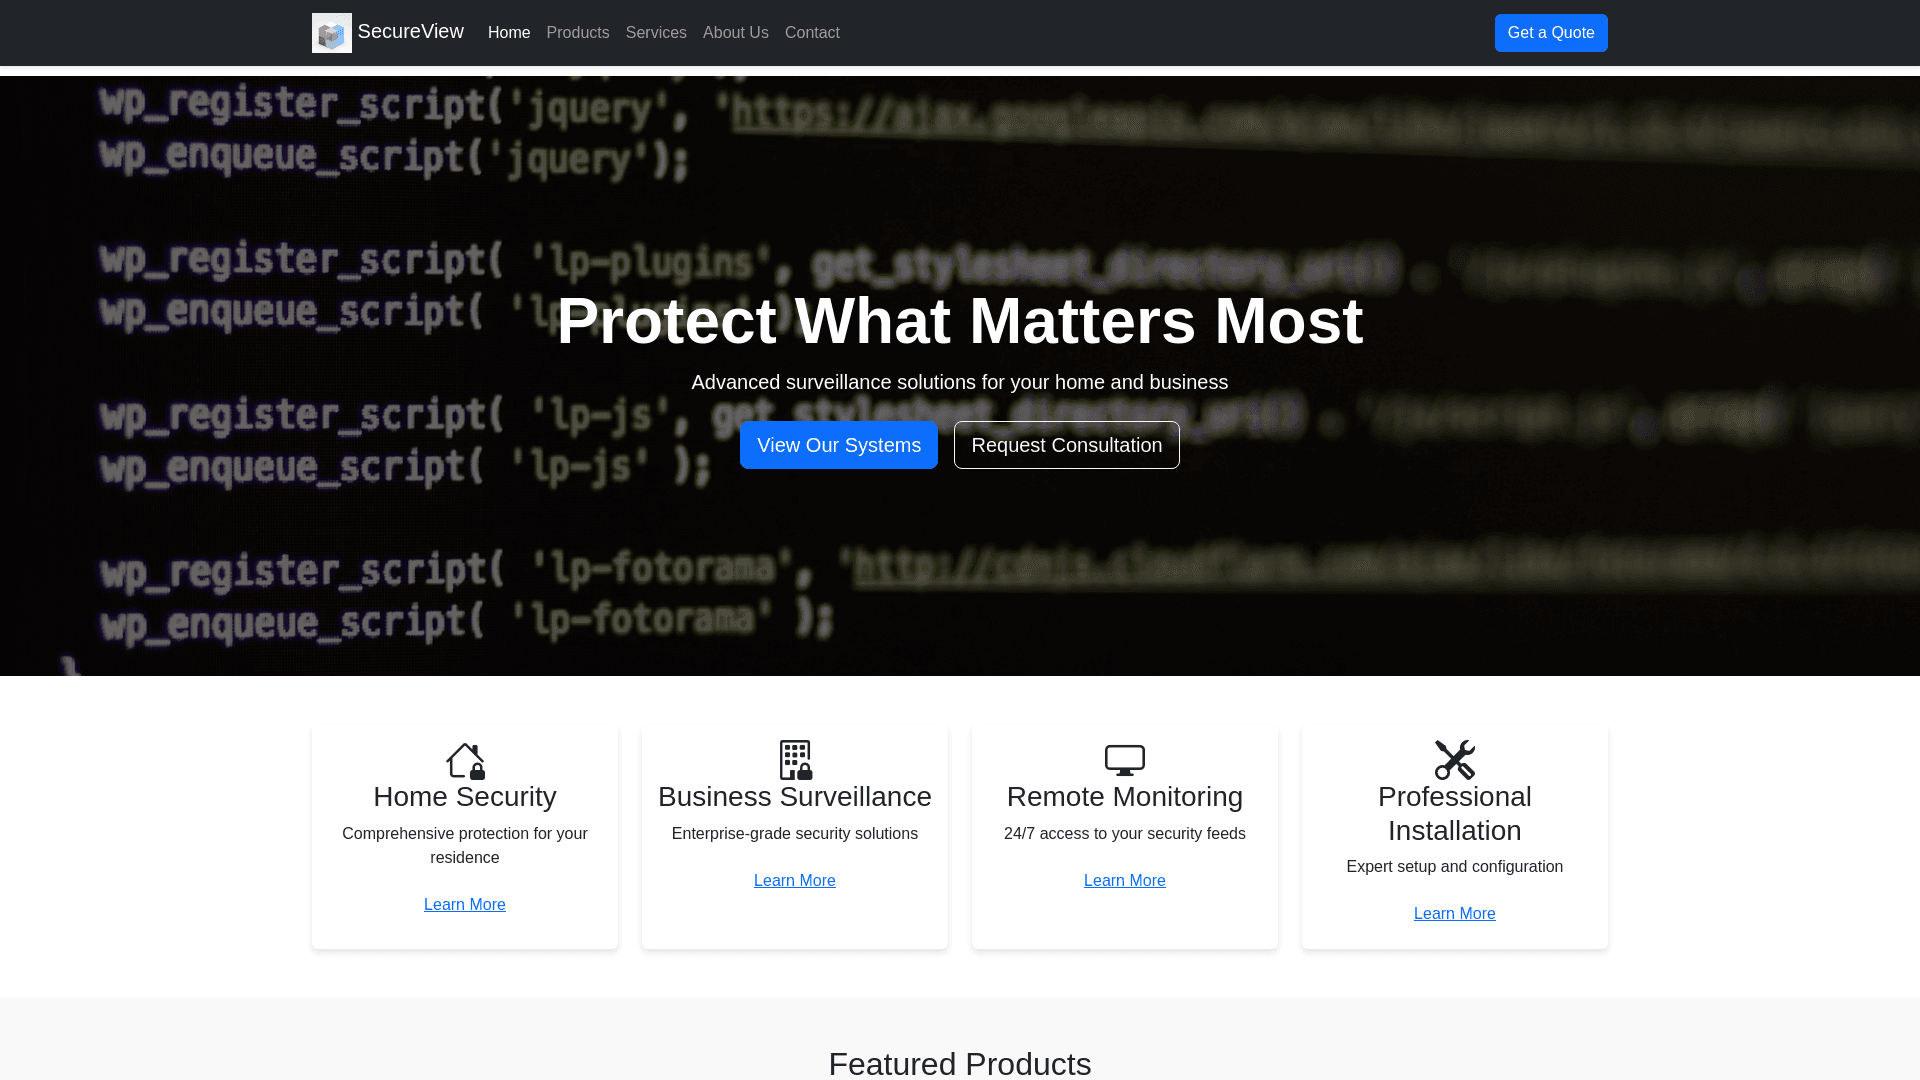
Task: Open the Contact page link
Action: tap(811, 33)
